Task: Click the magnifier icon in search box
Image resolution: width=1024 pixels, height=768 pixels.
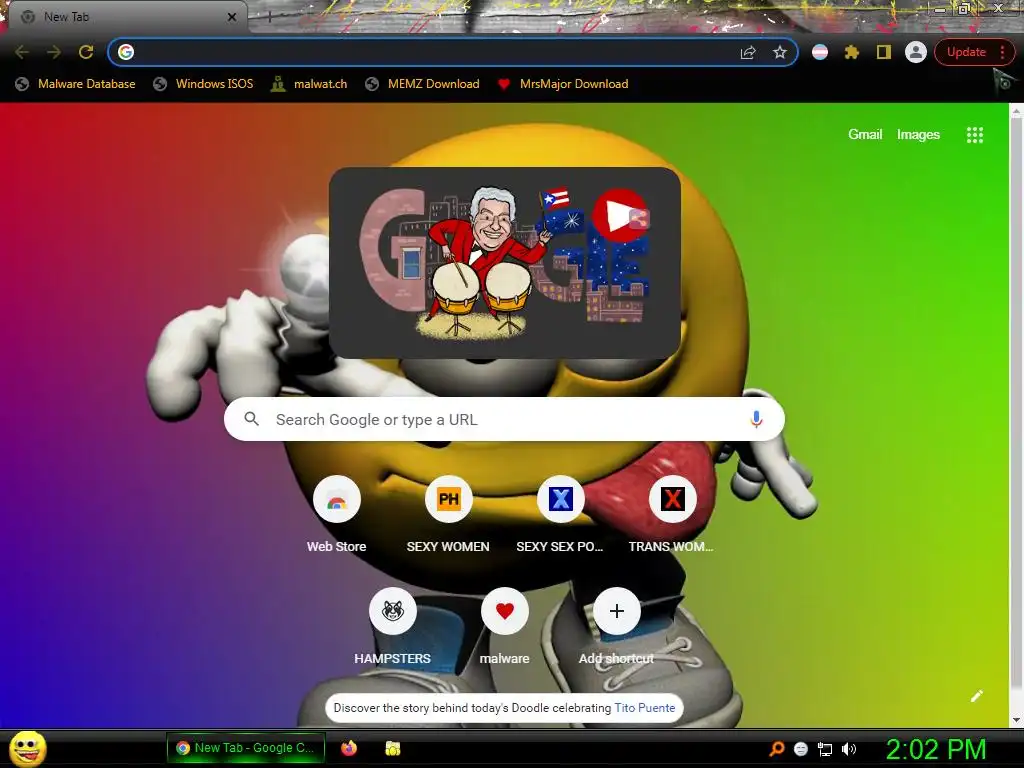Action: 251,419
